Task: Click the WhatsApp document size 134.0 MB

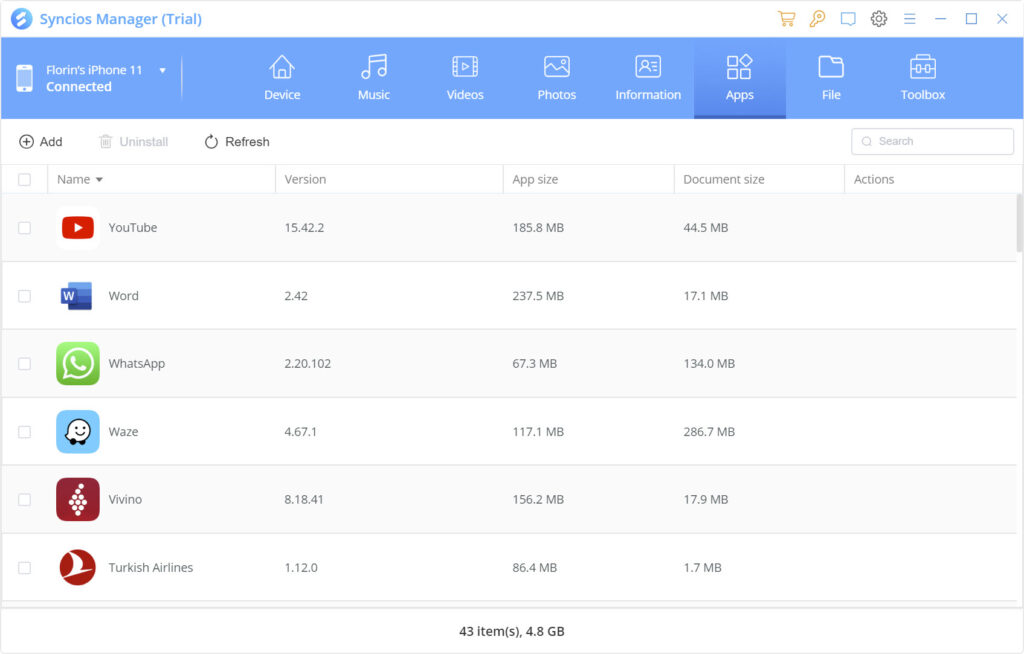Action: tap(709, 363)
